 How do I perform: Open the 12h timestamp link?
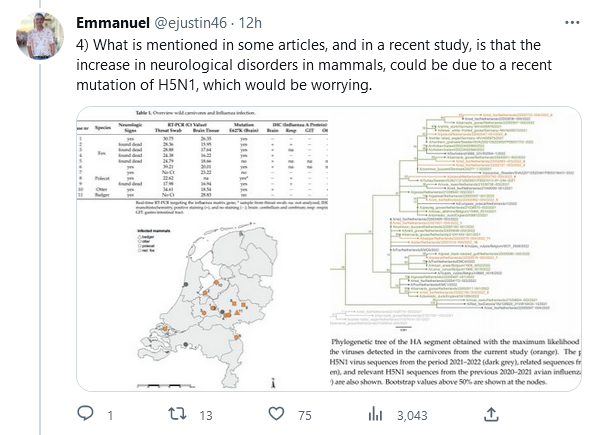(x=250, y=23)
